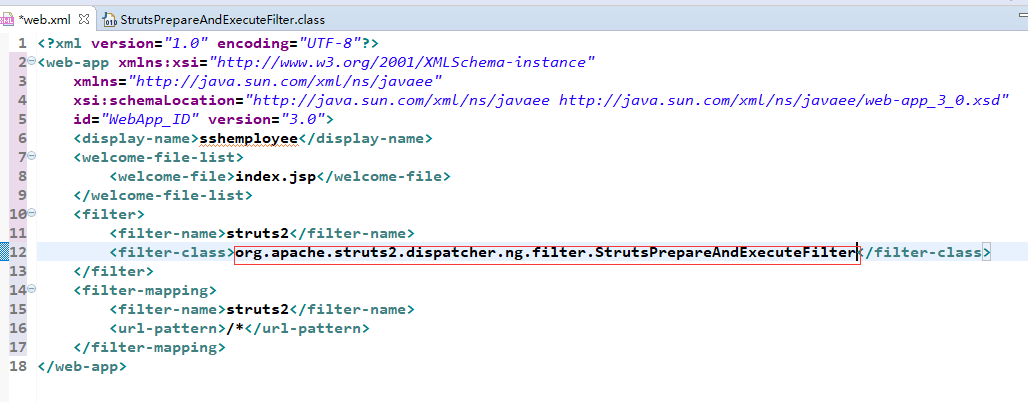Click the encoding value "UTF-8"
1028x402 pixels.
330,43
